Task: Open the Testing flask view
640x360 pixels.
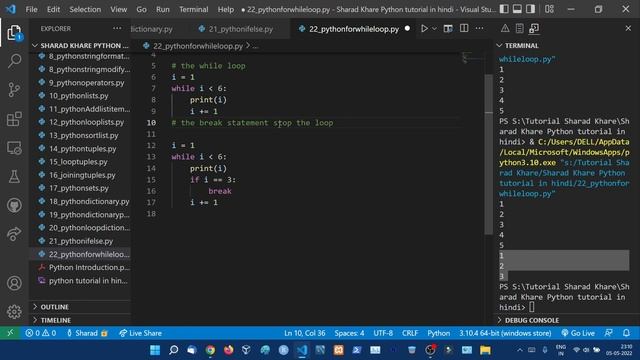Action: 14,177
